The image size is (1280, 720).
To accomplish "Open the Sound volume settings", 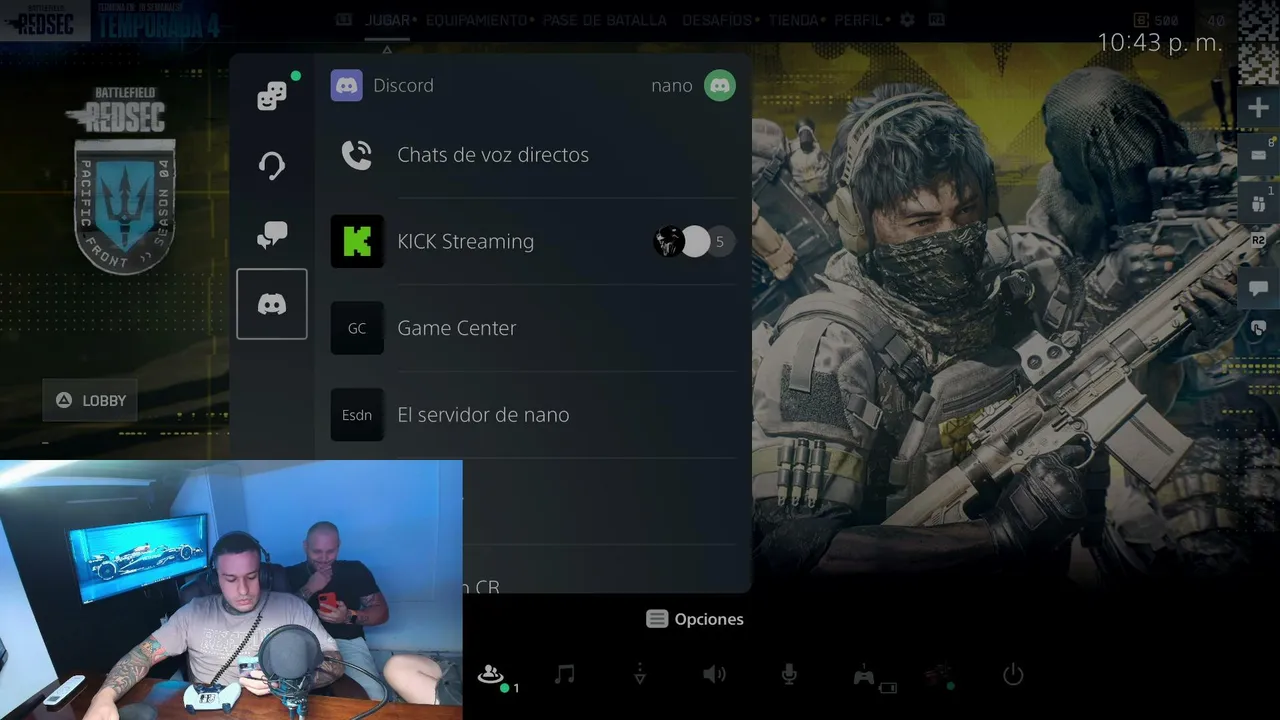I will click(x=714, y=675).
